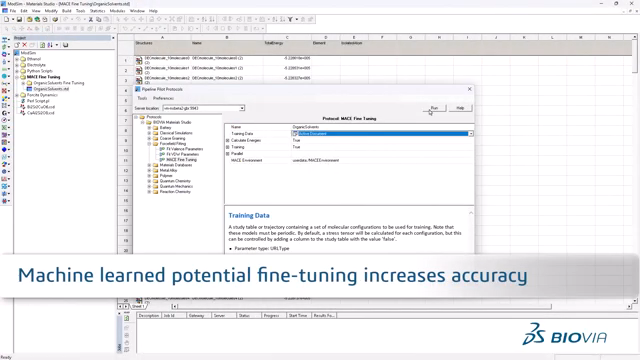The image size is (640, 360).
Task: Click the Save disk toolbar icon
Action: [x=19, y=19]
